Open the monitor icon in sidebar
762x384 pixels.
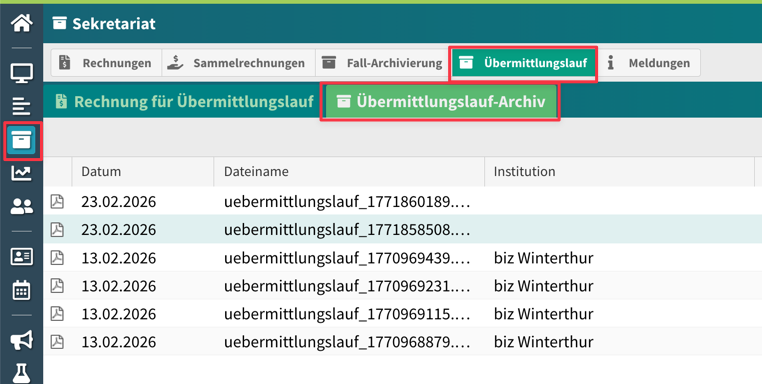pos(22,73)
